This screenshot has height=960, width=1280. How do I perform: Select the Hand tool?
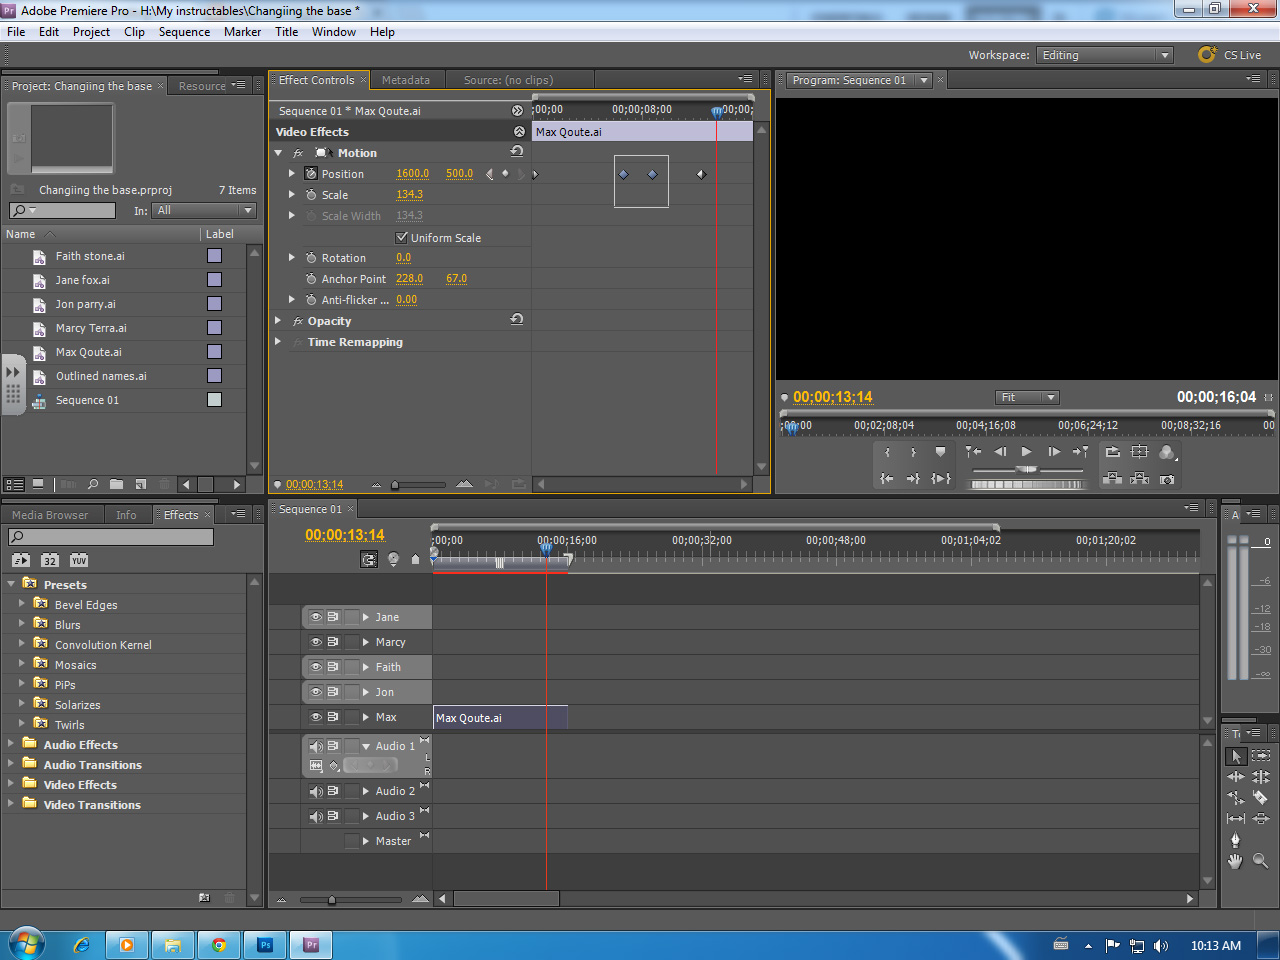[x=1236, y=861]
